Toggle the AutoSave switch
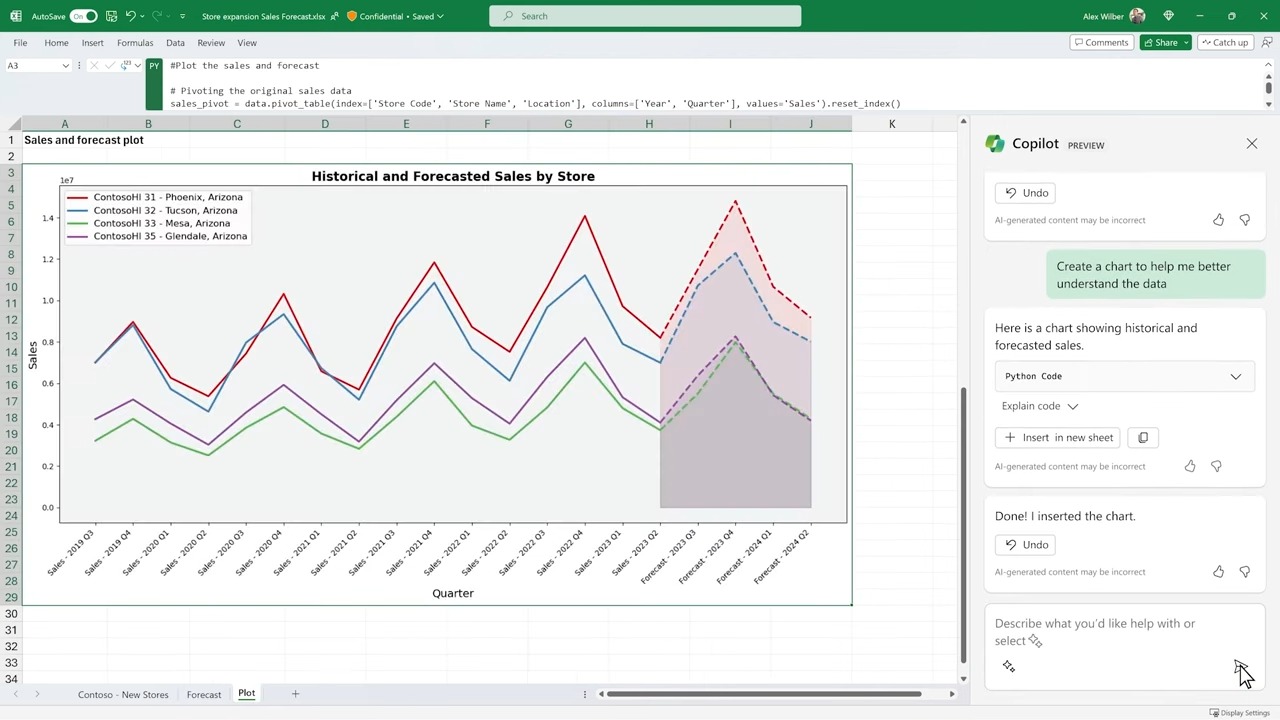Screen dimensions: 1280x720 (x=83, y=16)
